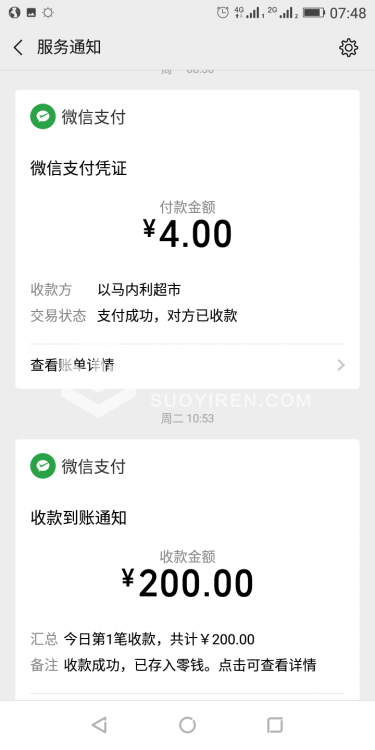This screenshot has width=375, height=750.
Task: Tap the WeChat Pay logo in the payment voucher card
Action: point(43,117)
